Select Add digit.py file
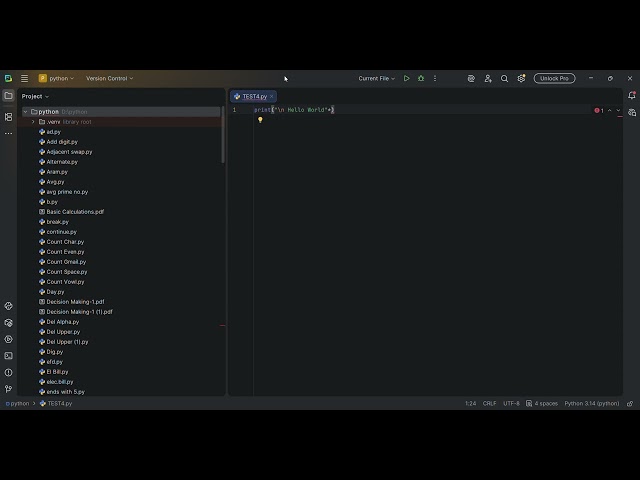The height and width of the screenshot is (480, 640). 58,142
